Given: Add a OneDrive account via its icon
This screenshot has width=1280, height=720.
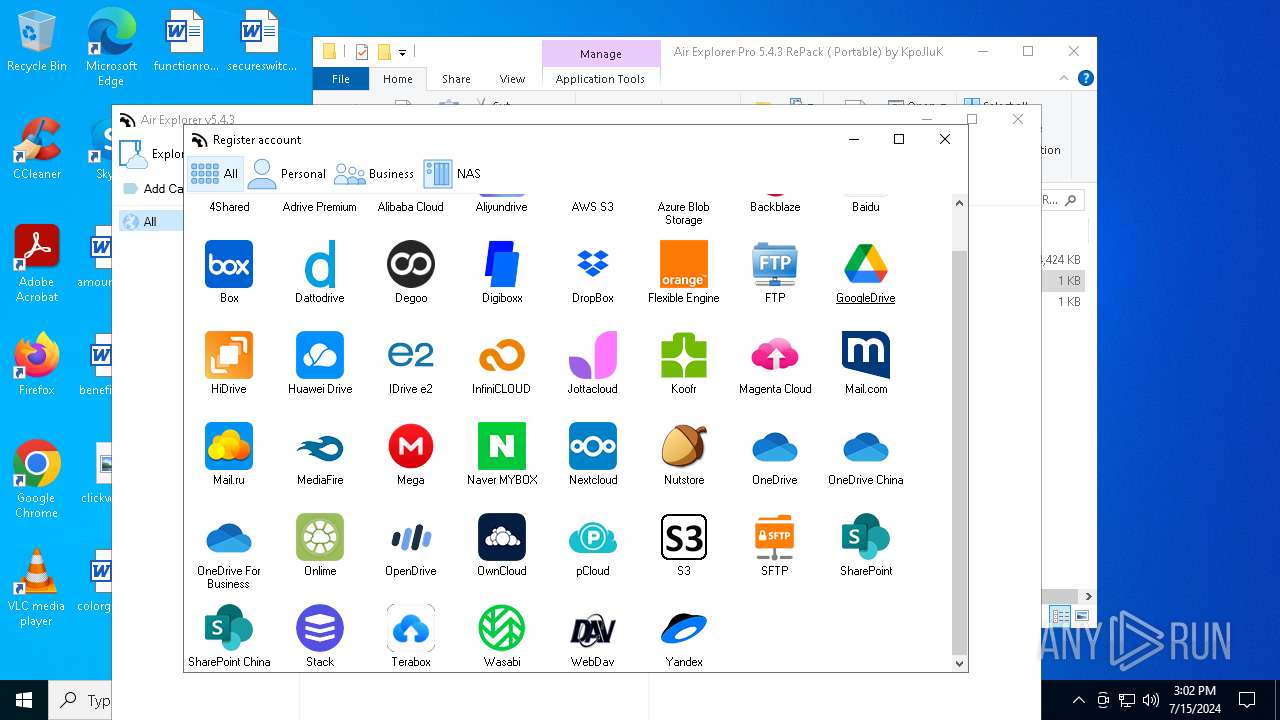Looking at the screenshot, I should coord(775,446).
